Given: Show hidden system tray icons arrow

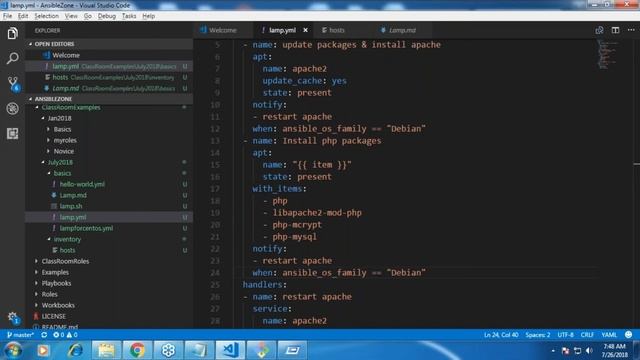Looking at the screenshot, I should (553, 351).
